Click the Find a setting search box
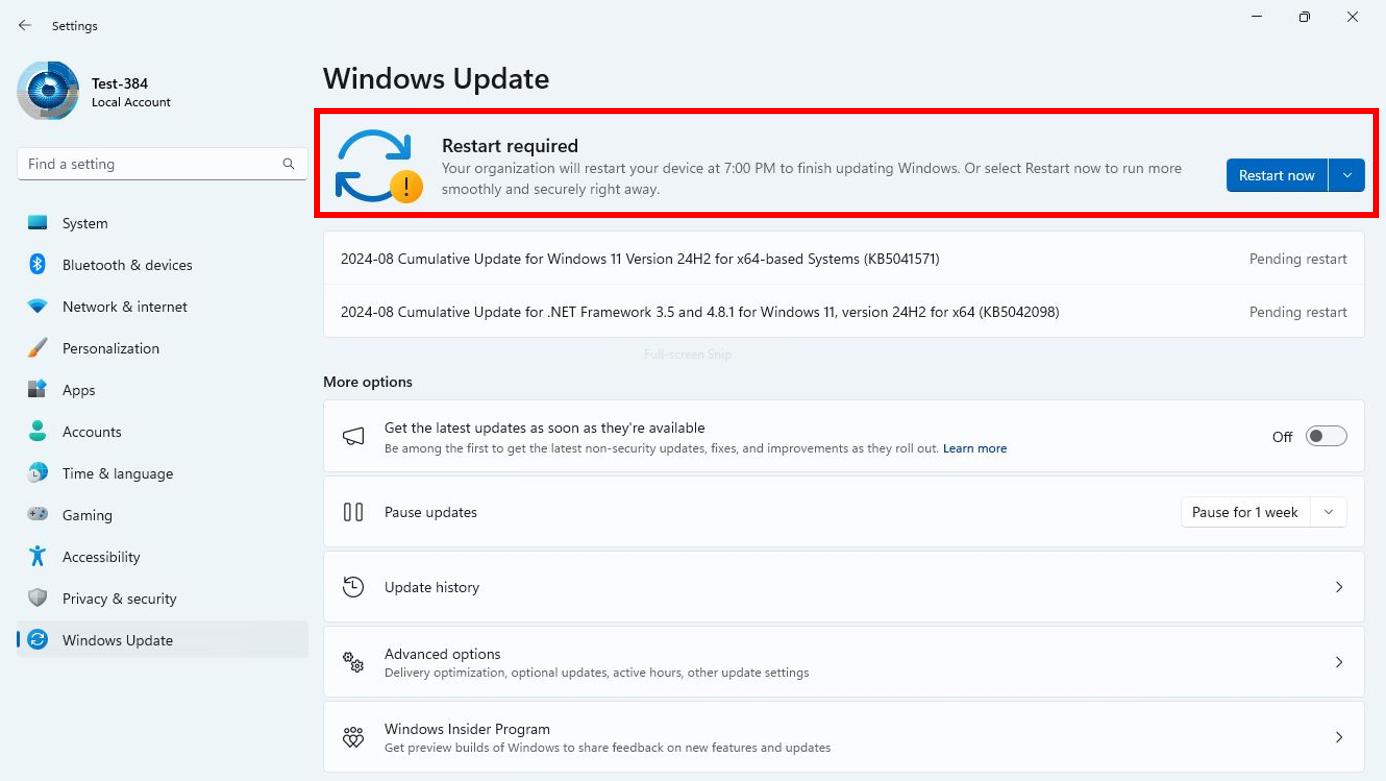The width and height of the screenshot is (1386, 781). click(162, 164)
